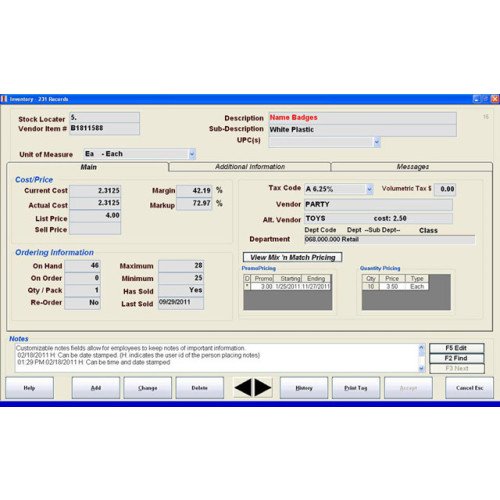This screenshot has width=500, height=500.
Task: Click the Promo column header in PromoPricing
Action: (x=262, y=279)
